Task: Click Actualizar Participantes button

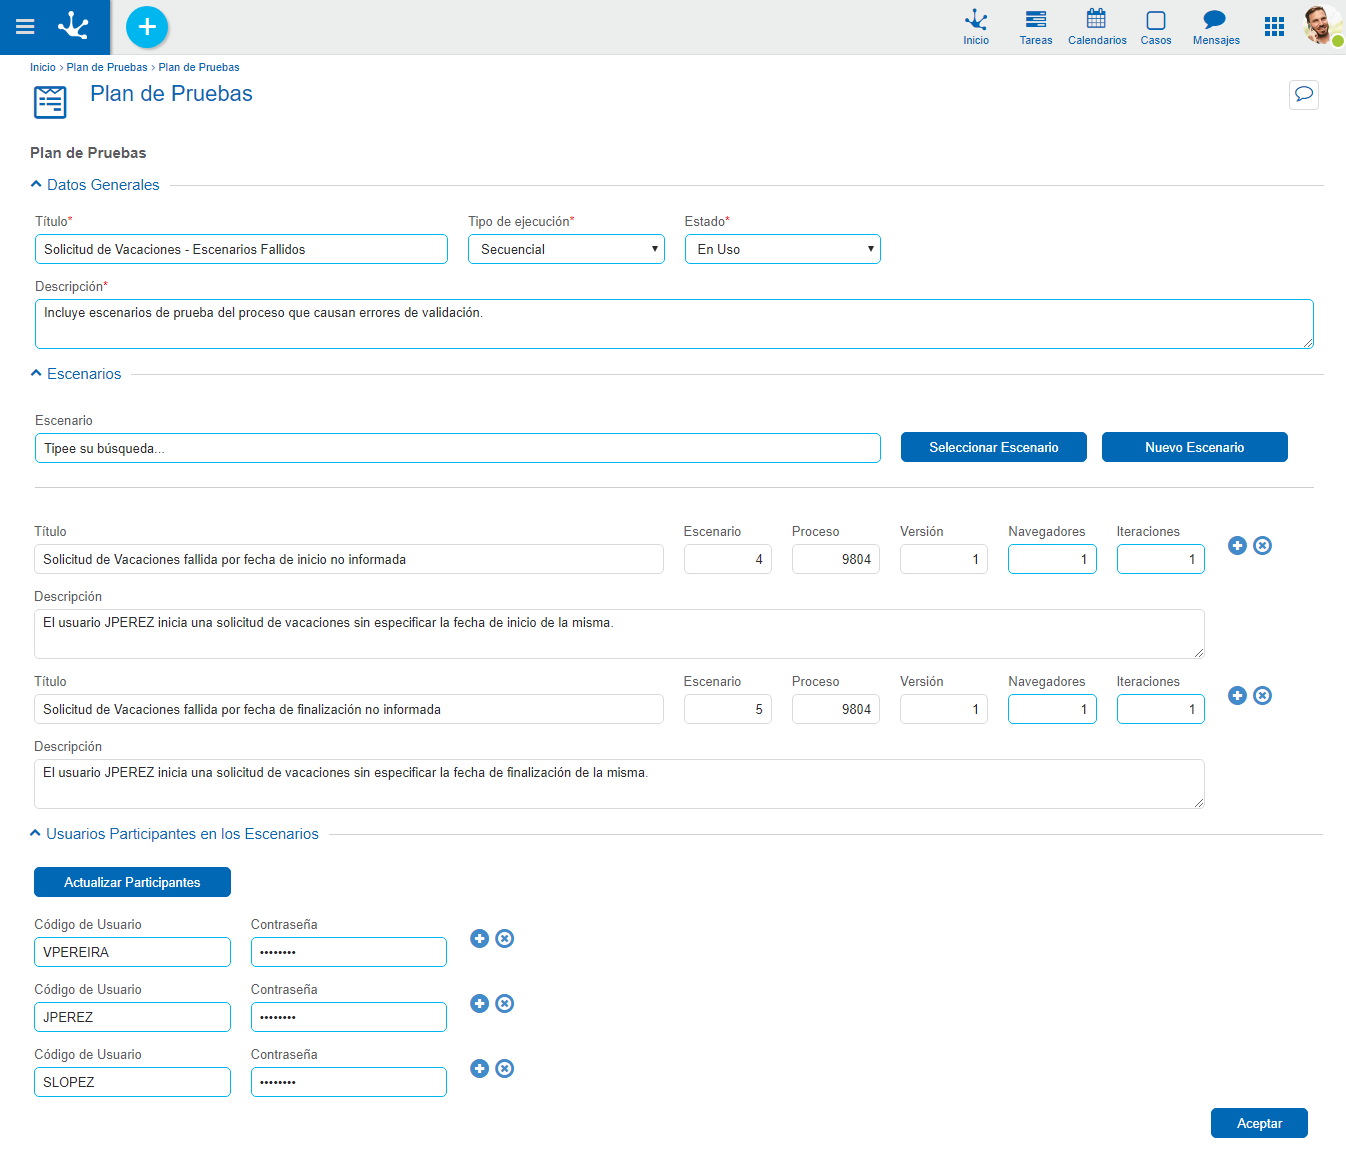Action: coord(132,882)
